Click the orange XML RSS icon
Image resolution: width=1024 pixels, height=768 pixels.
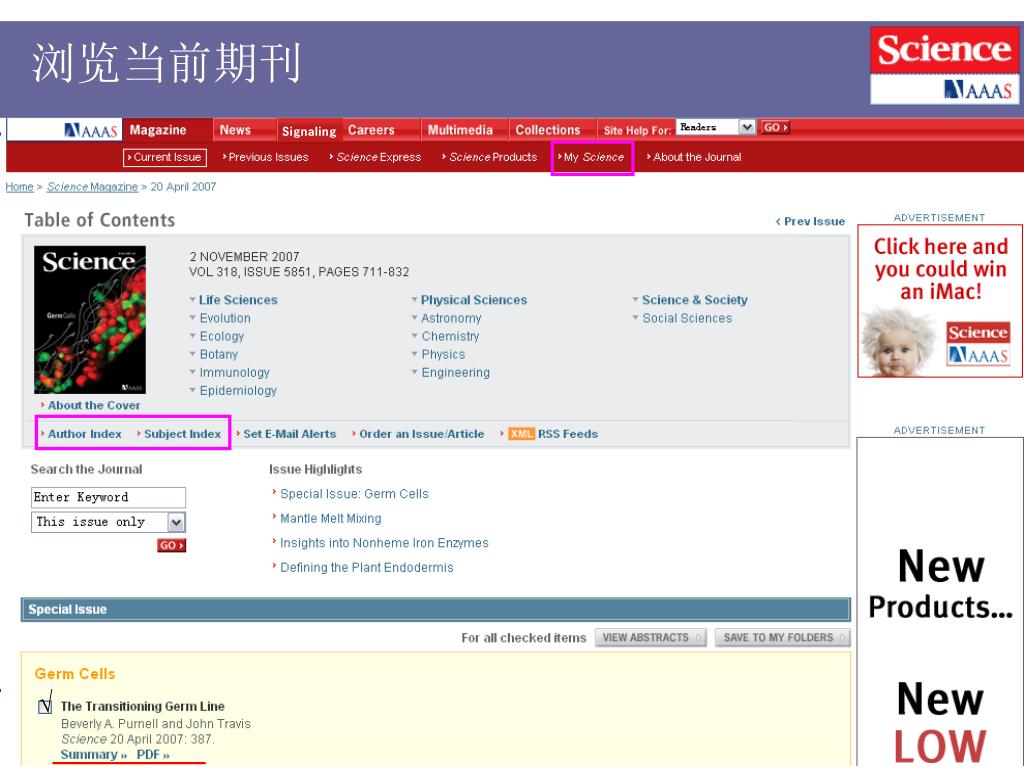click(x=521, y=434)
